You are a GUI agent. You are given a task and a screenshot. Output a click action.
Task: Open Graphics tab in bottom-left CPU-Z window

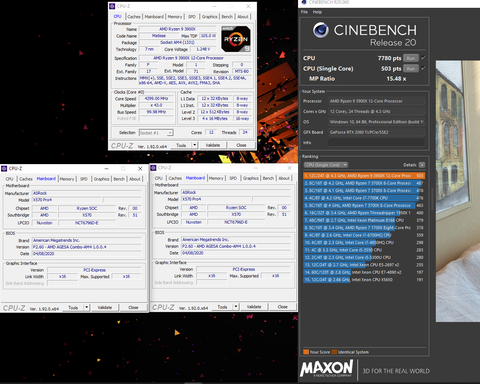101,179
